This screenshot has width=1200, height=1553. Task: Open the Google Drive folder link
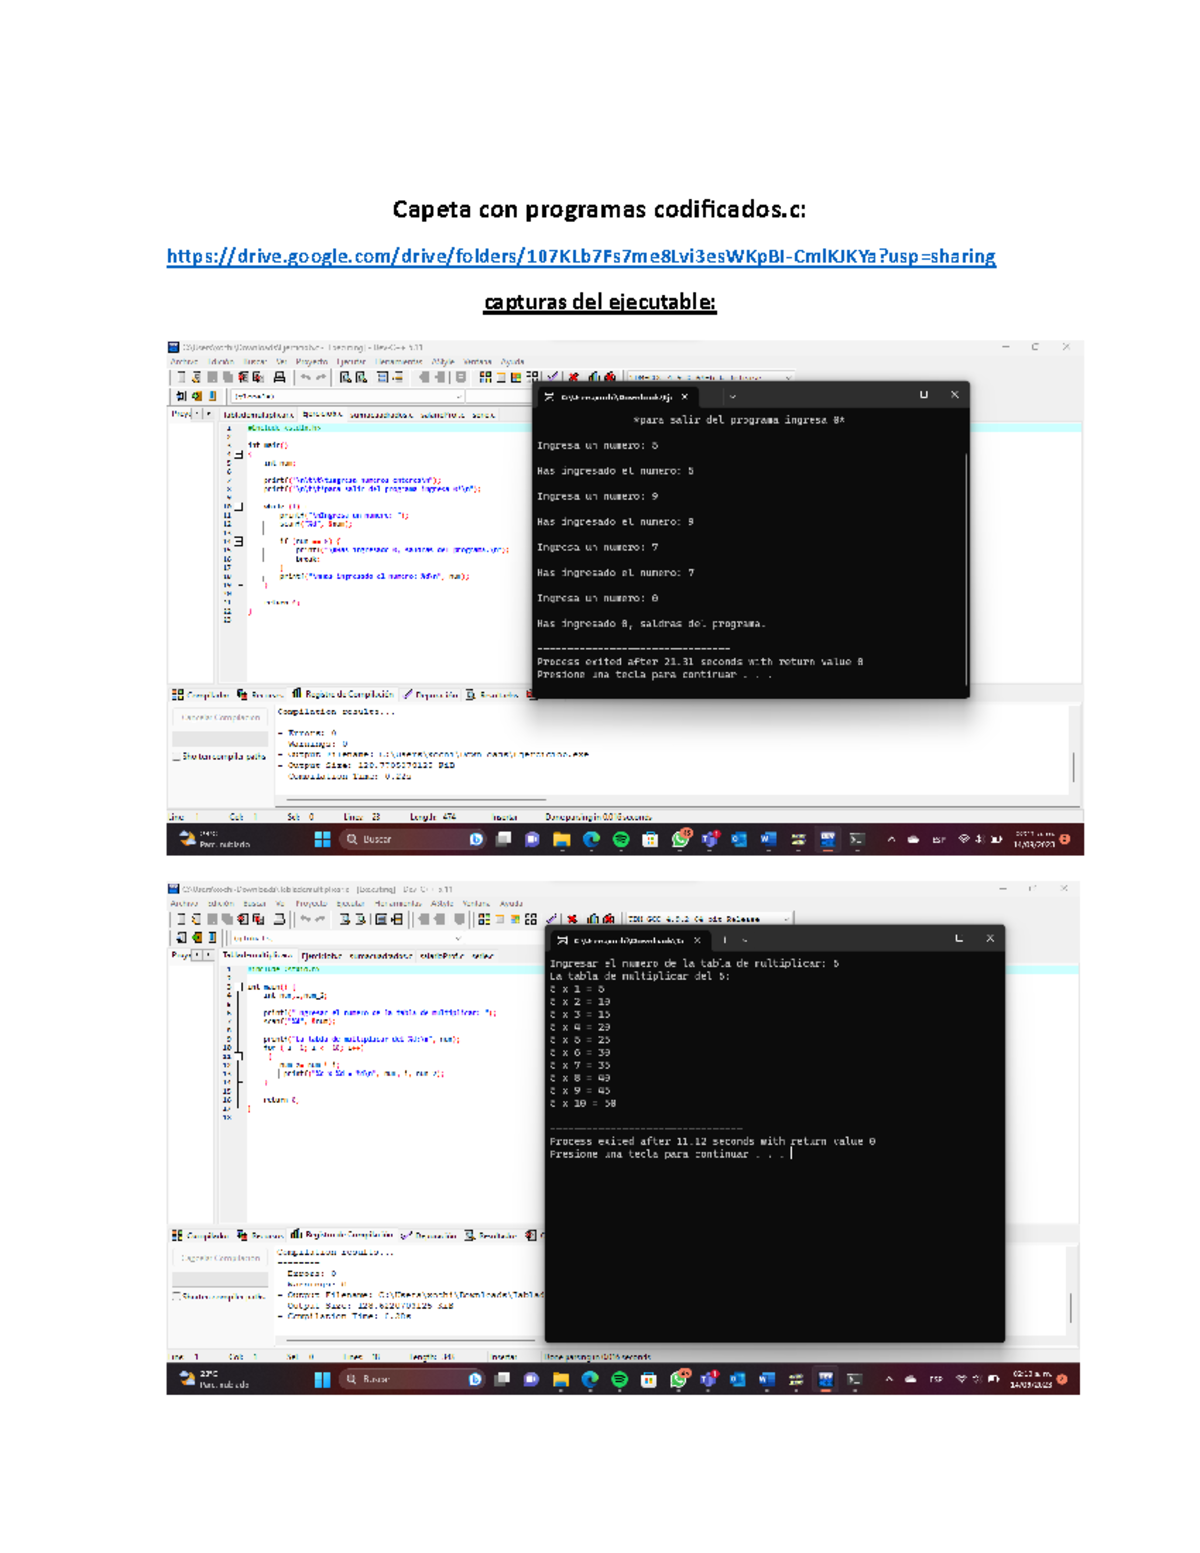pyautogui.click(x=581, y=257)
